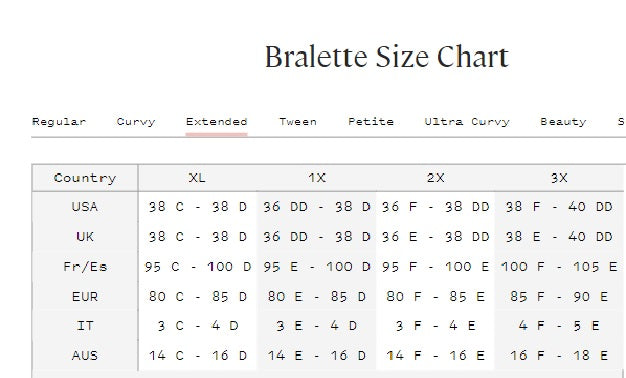Switch to the Curvy tab
This screenshot has height=378, width=626.
click(x=136, y=122)
